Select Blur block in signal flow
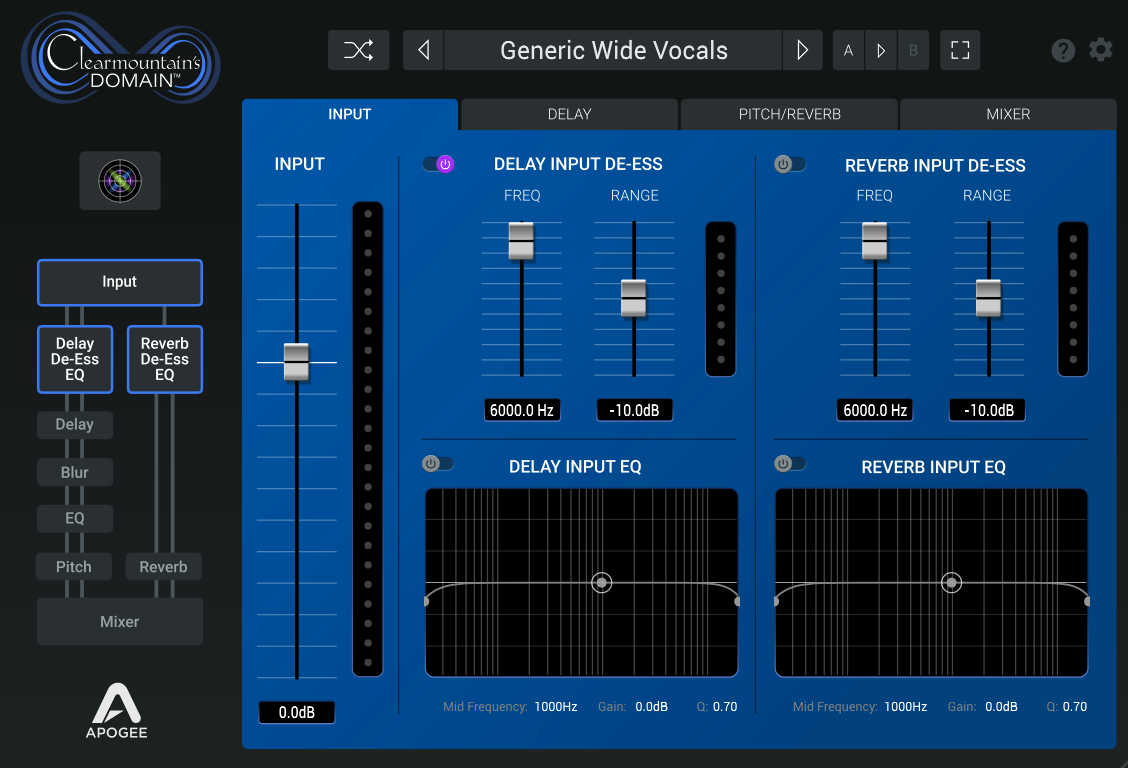Screen dimensions: 1128x768 (75, 472)
